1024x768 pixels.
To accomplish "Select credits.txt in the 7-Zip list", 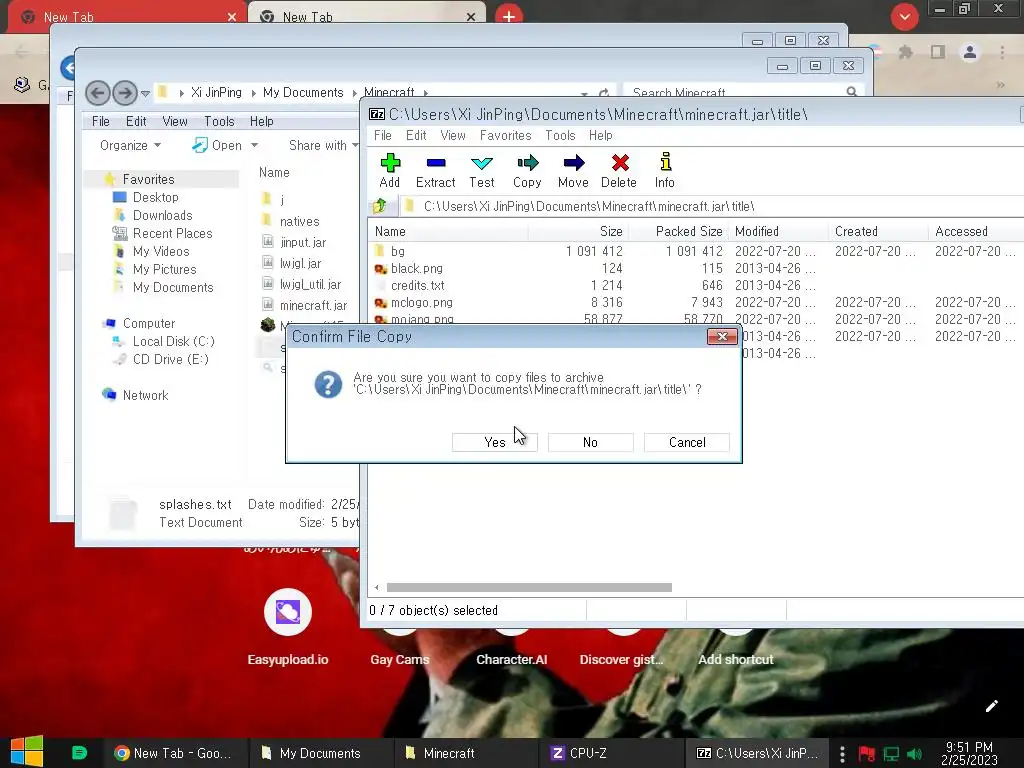I will pos(417,285).
